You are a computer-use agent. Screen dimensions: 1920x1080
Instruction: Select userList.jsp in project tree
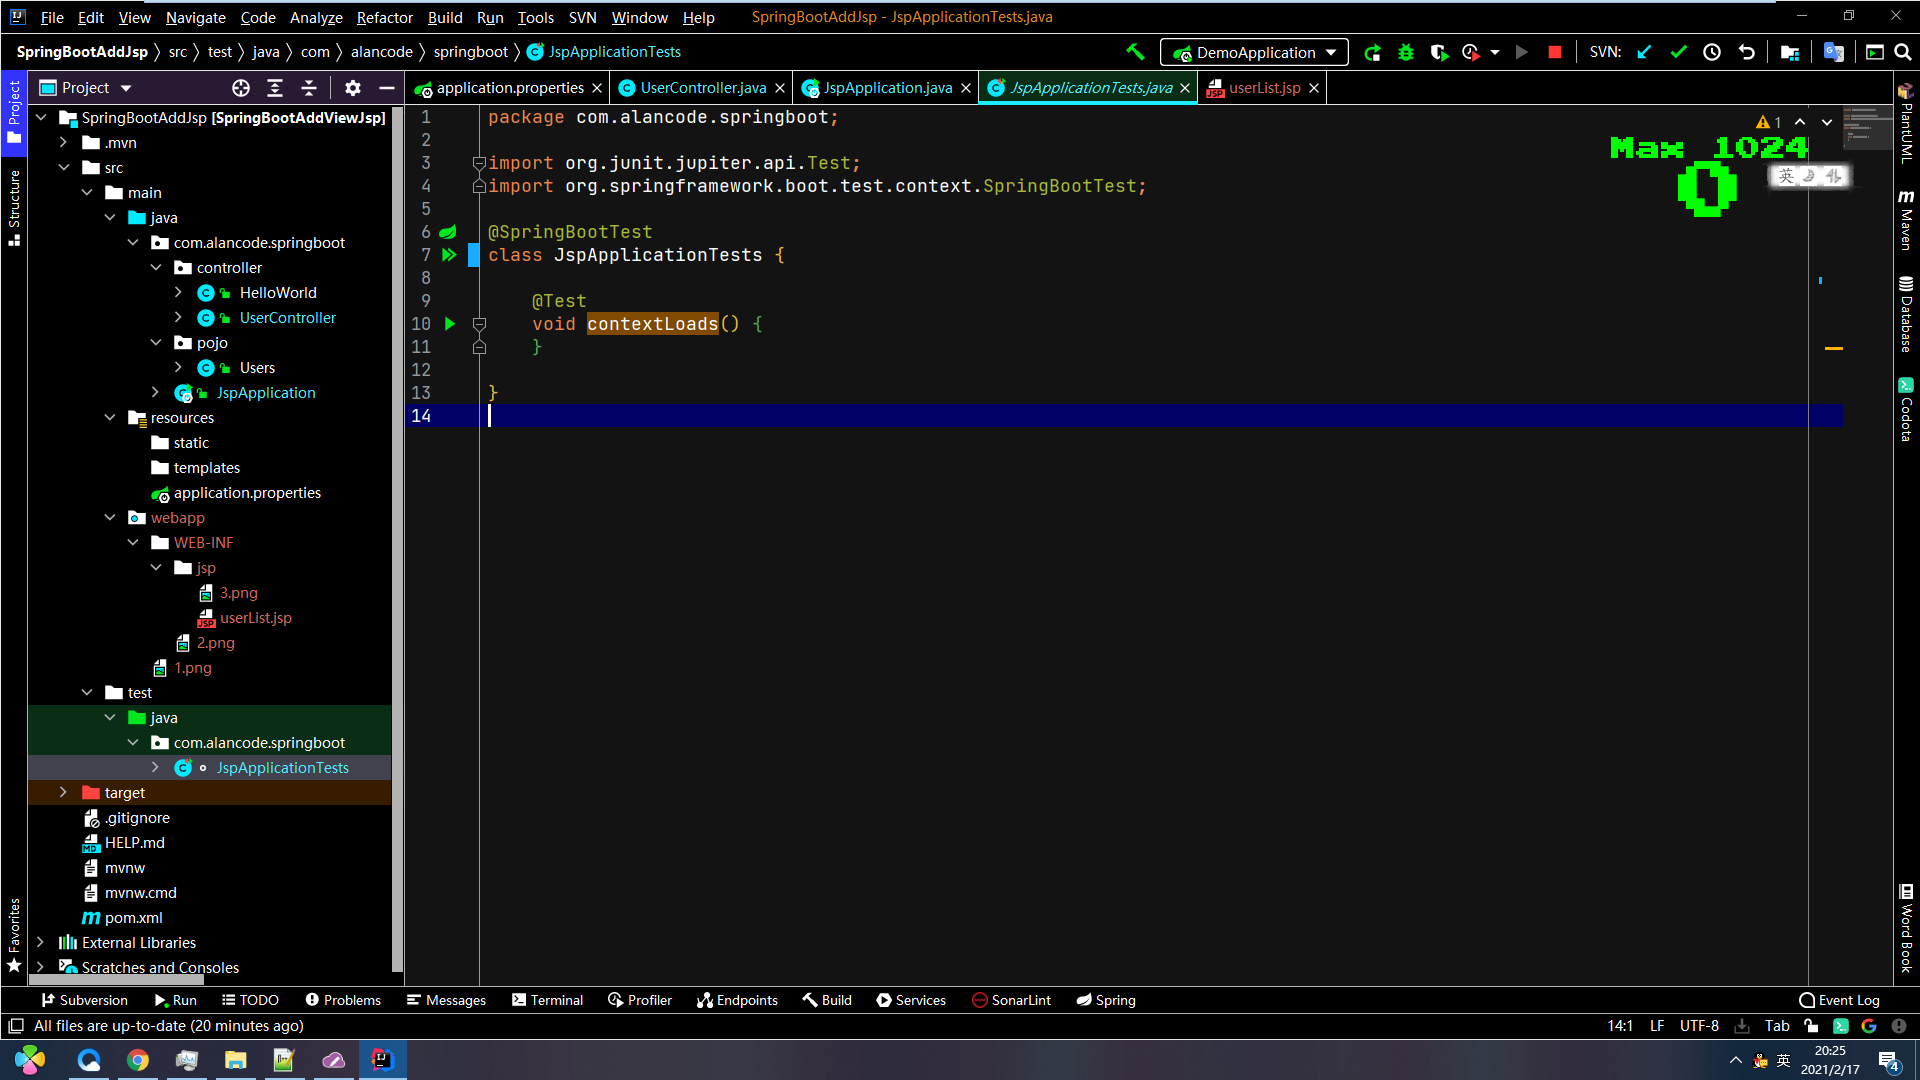pos(255,618)
